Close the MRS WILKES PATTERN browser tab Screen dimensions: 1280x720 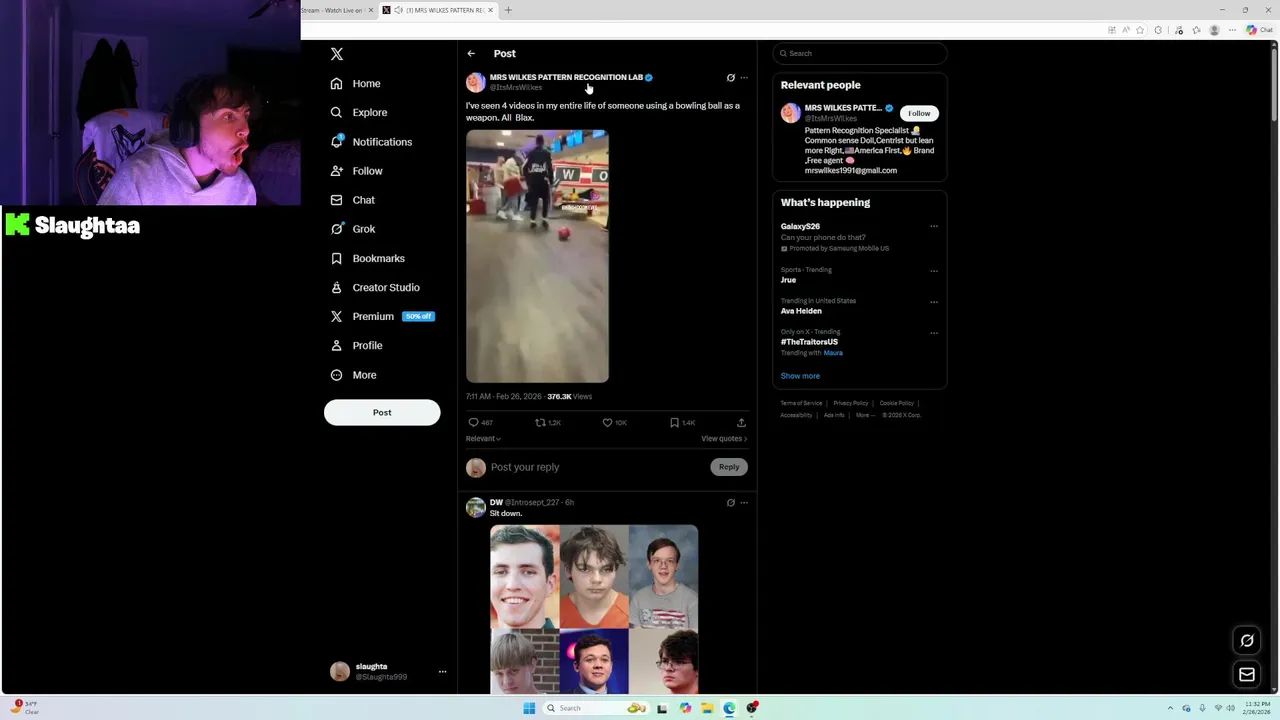[x=490, y=10]
